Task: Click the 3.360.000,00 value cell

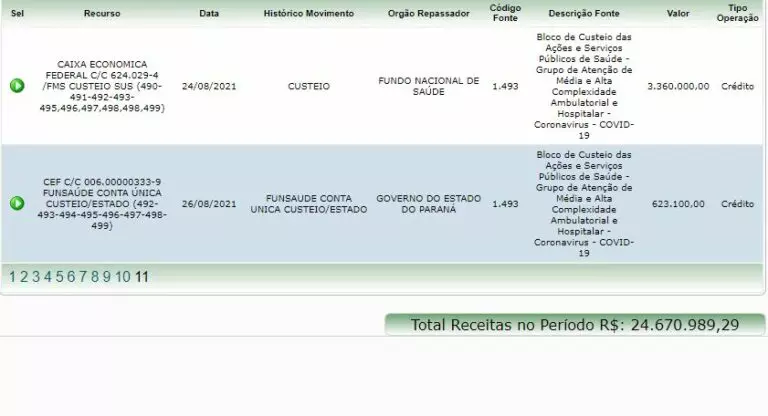Action: (x=678, y=86)
